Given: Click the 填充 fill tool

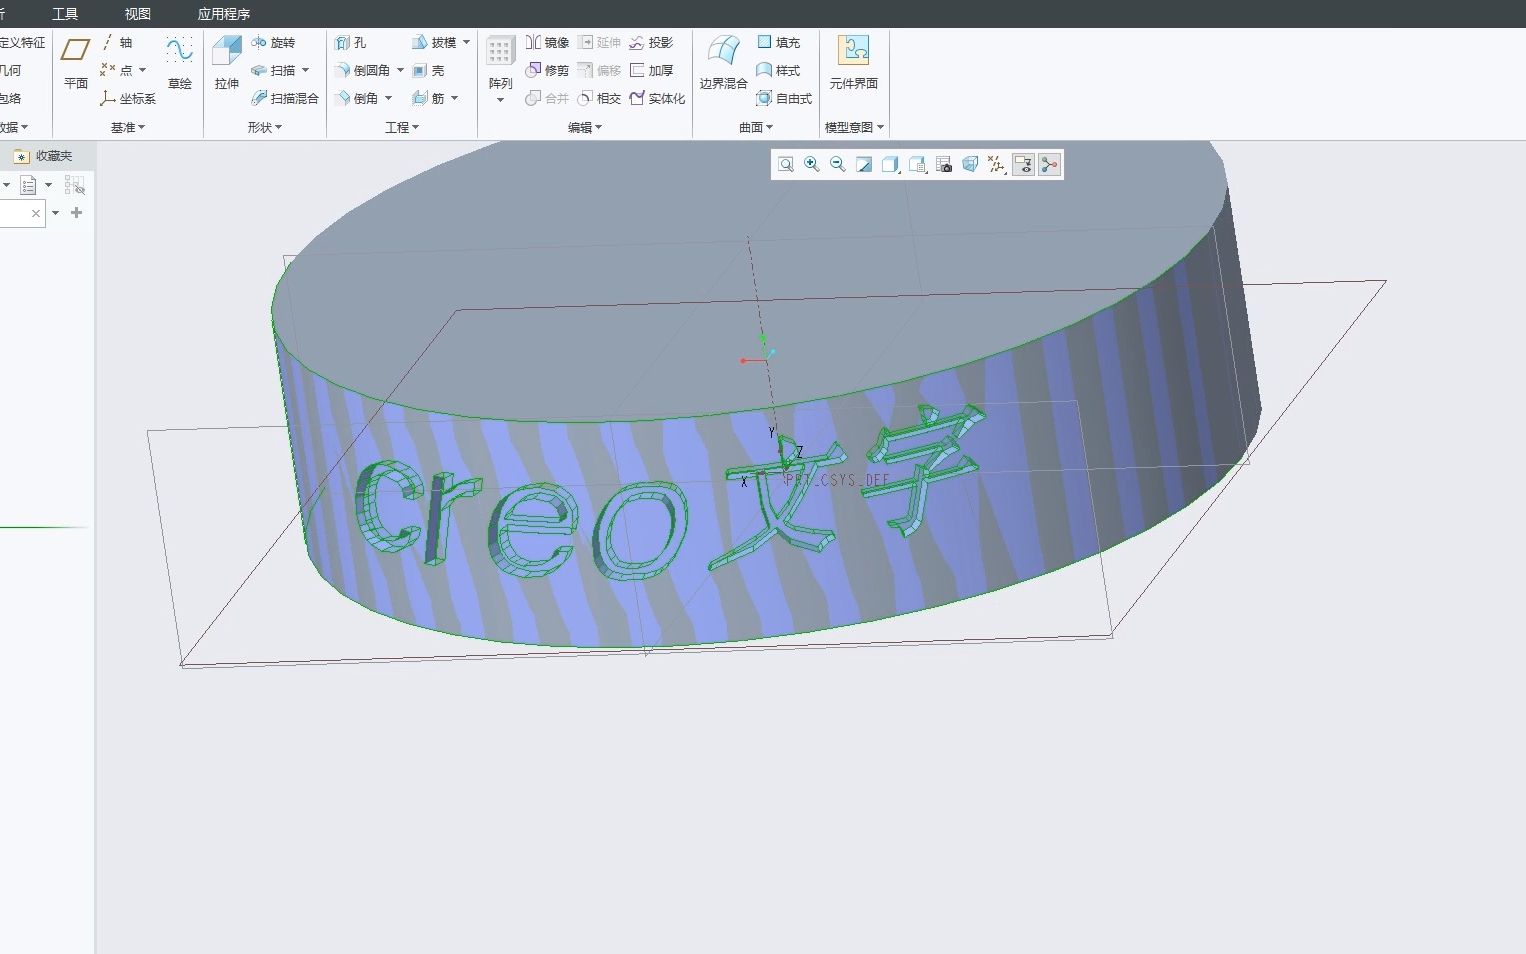Looking at the screenshot, I should pyautogui.click(x=778, y=42).
